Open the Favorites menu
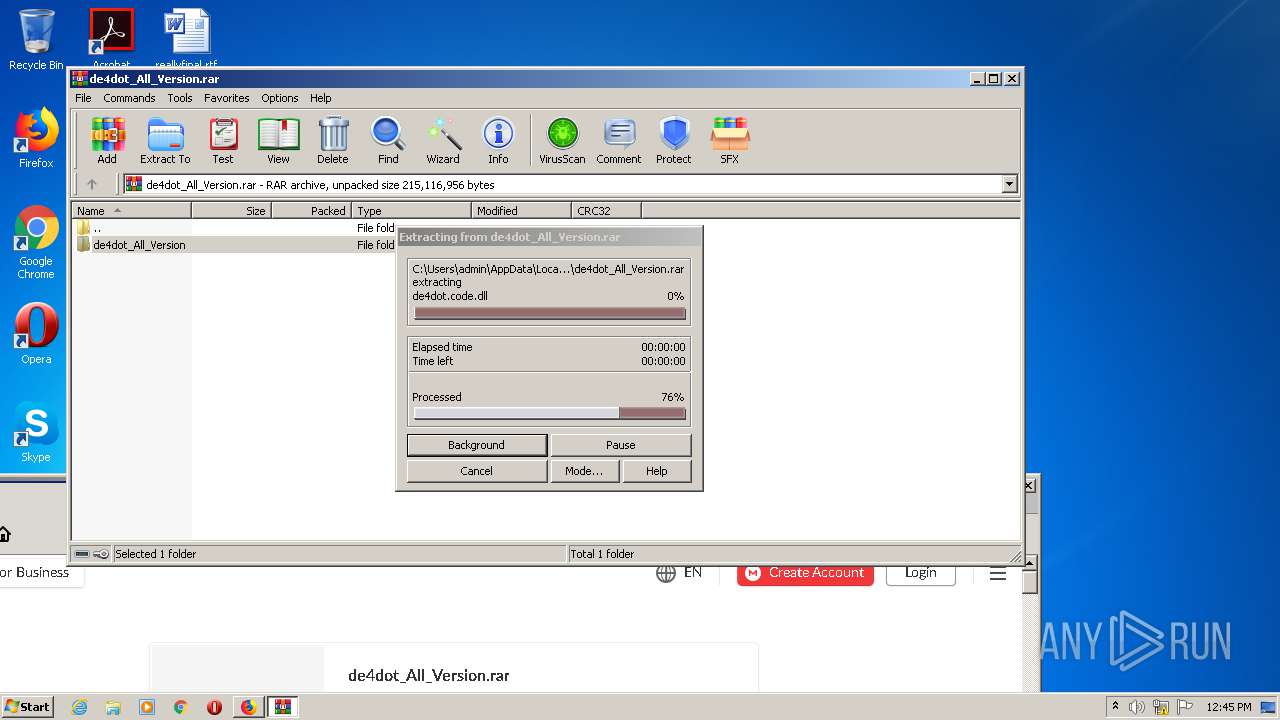This screenshot has width=1280, height=720. pos(227,98)
